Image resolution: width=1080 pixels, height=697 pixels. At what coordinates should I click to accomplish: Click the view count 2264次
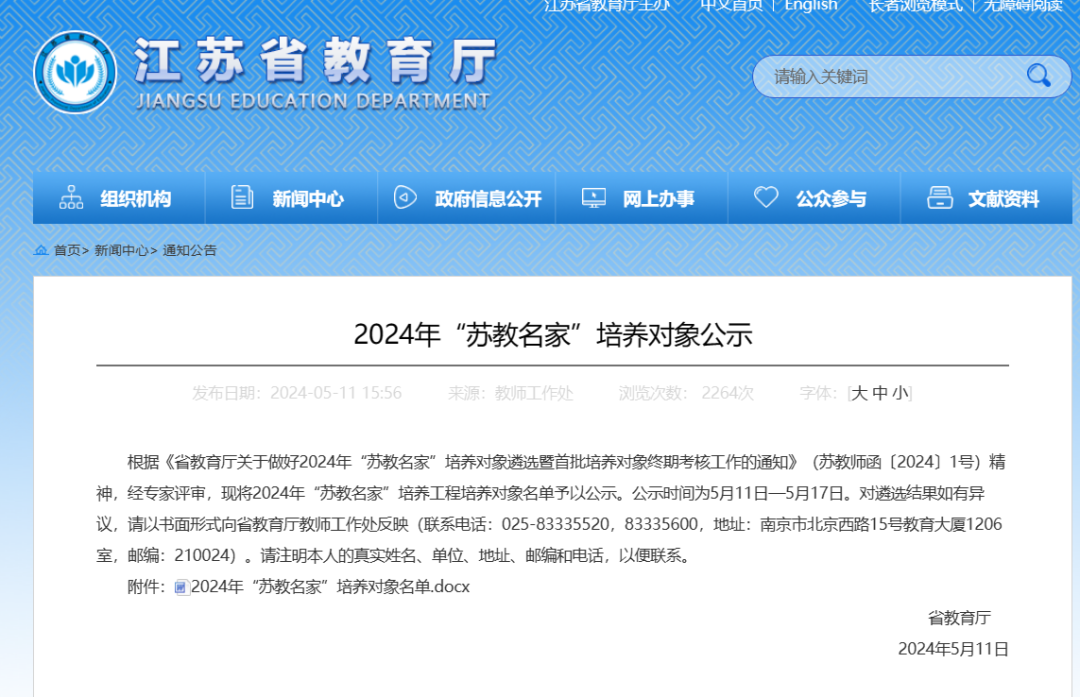pos(727,393)
